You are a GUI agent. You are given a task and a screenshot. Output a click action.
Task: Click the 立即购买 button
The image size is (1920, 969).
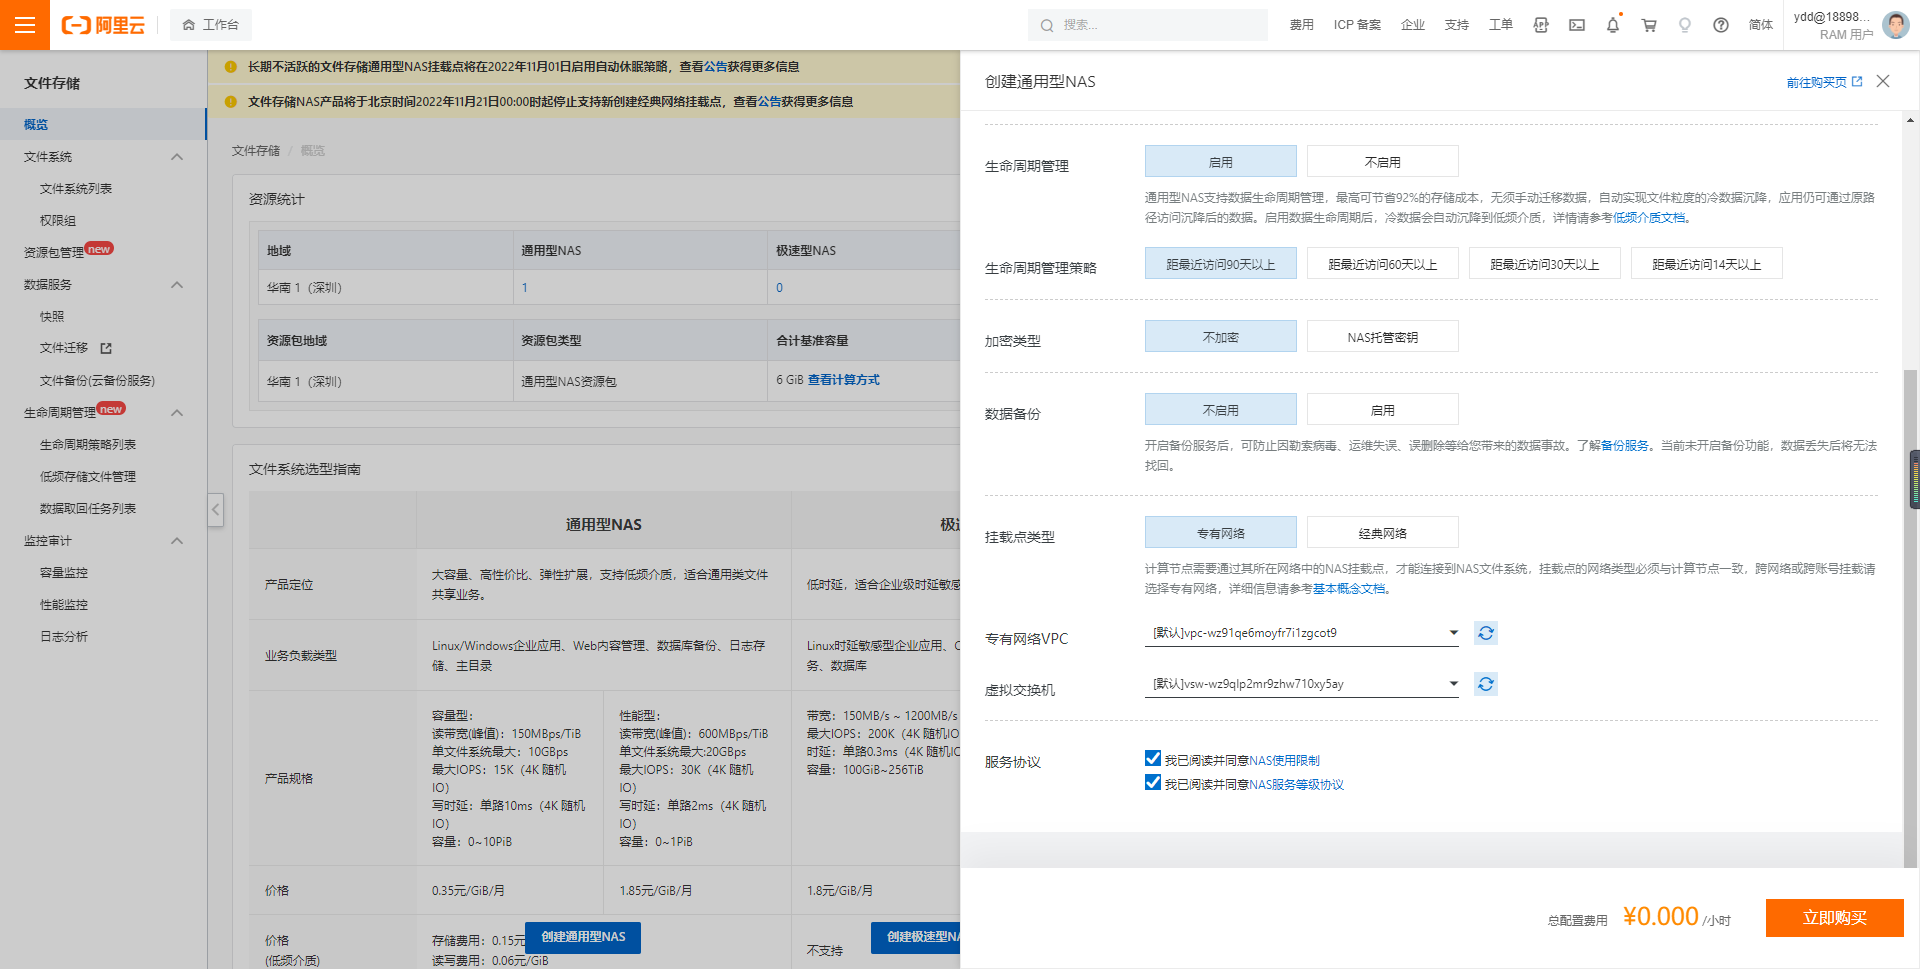tap(1834, 918)
